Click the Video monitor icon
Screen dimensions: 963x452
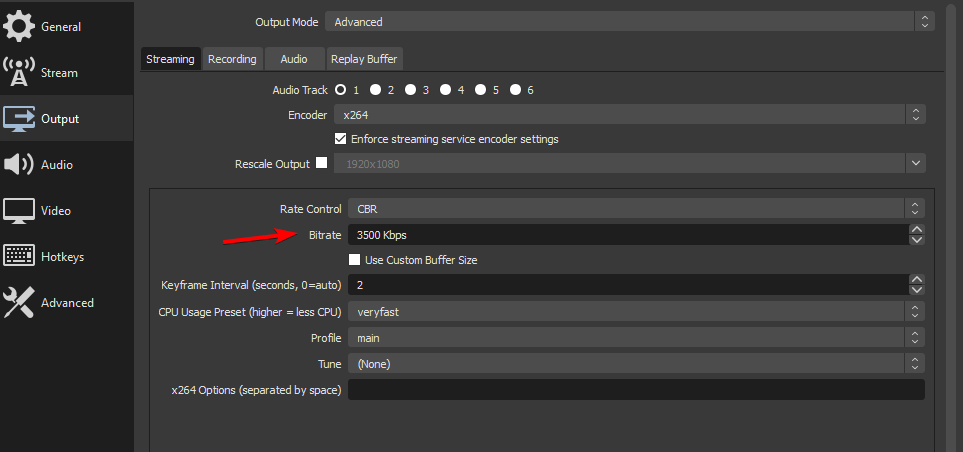point(19,211)
